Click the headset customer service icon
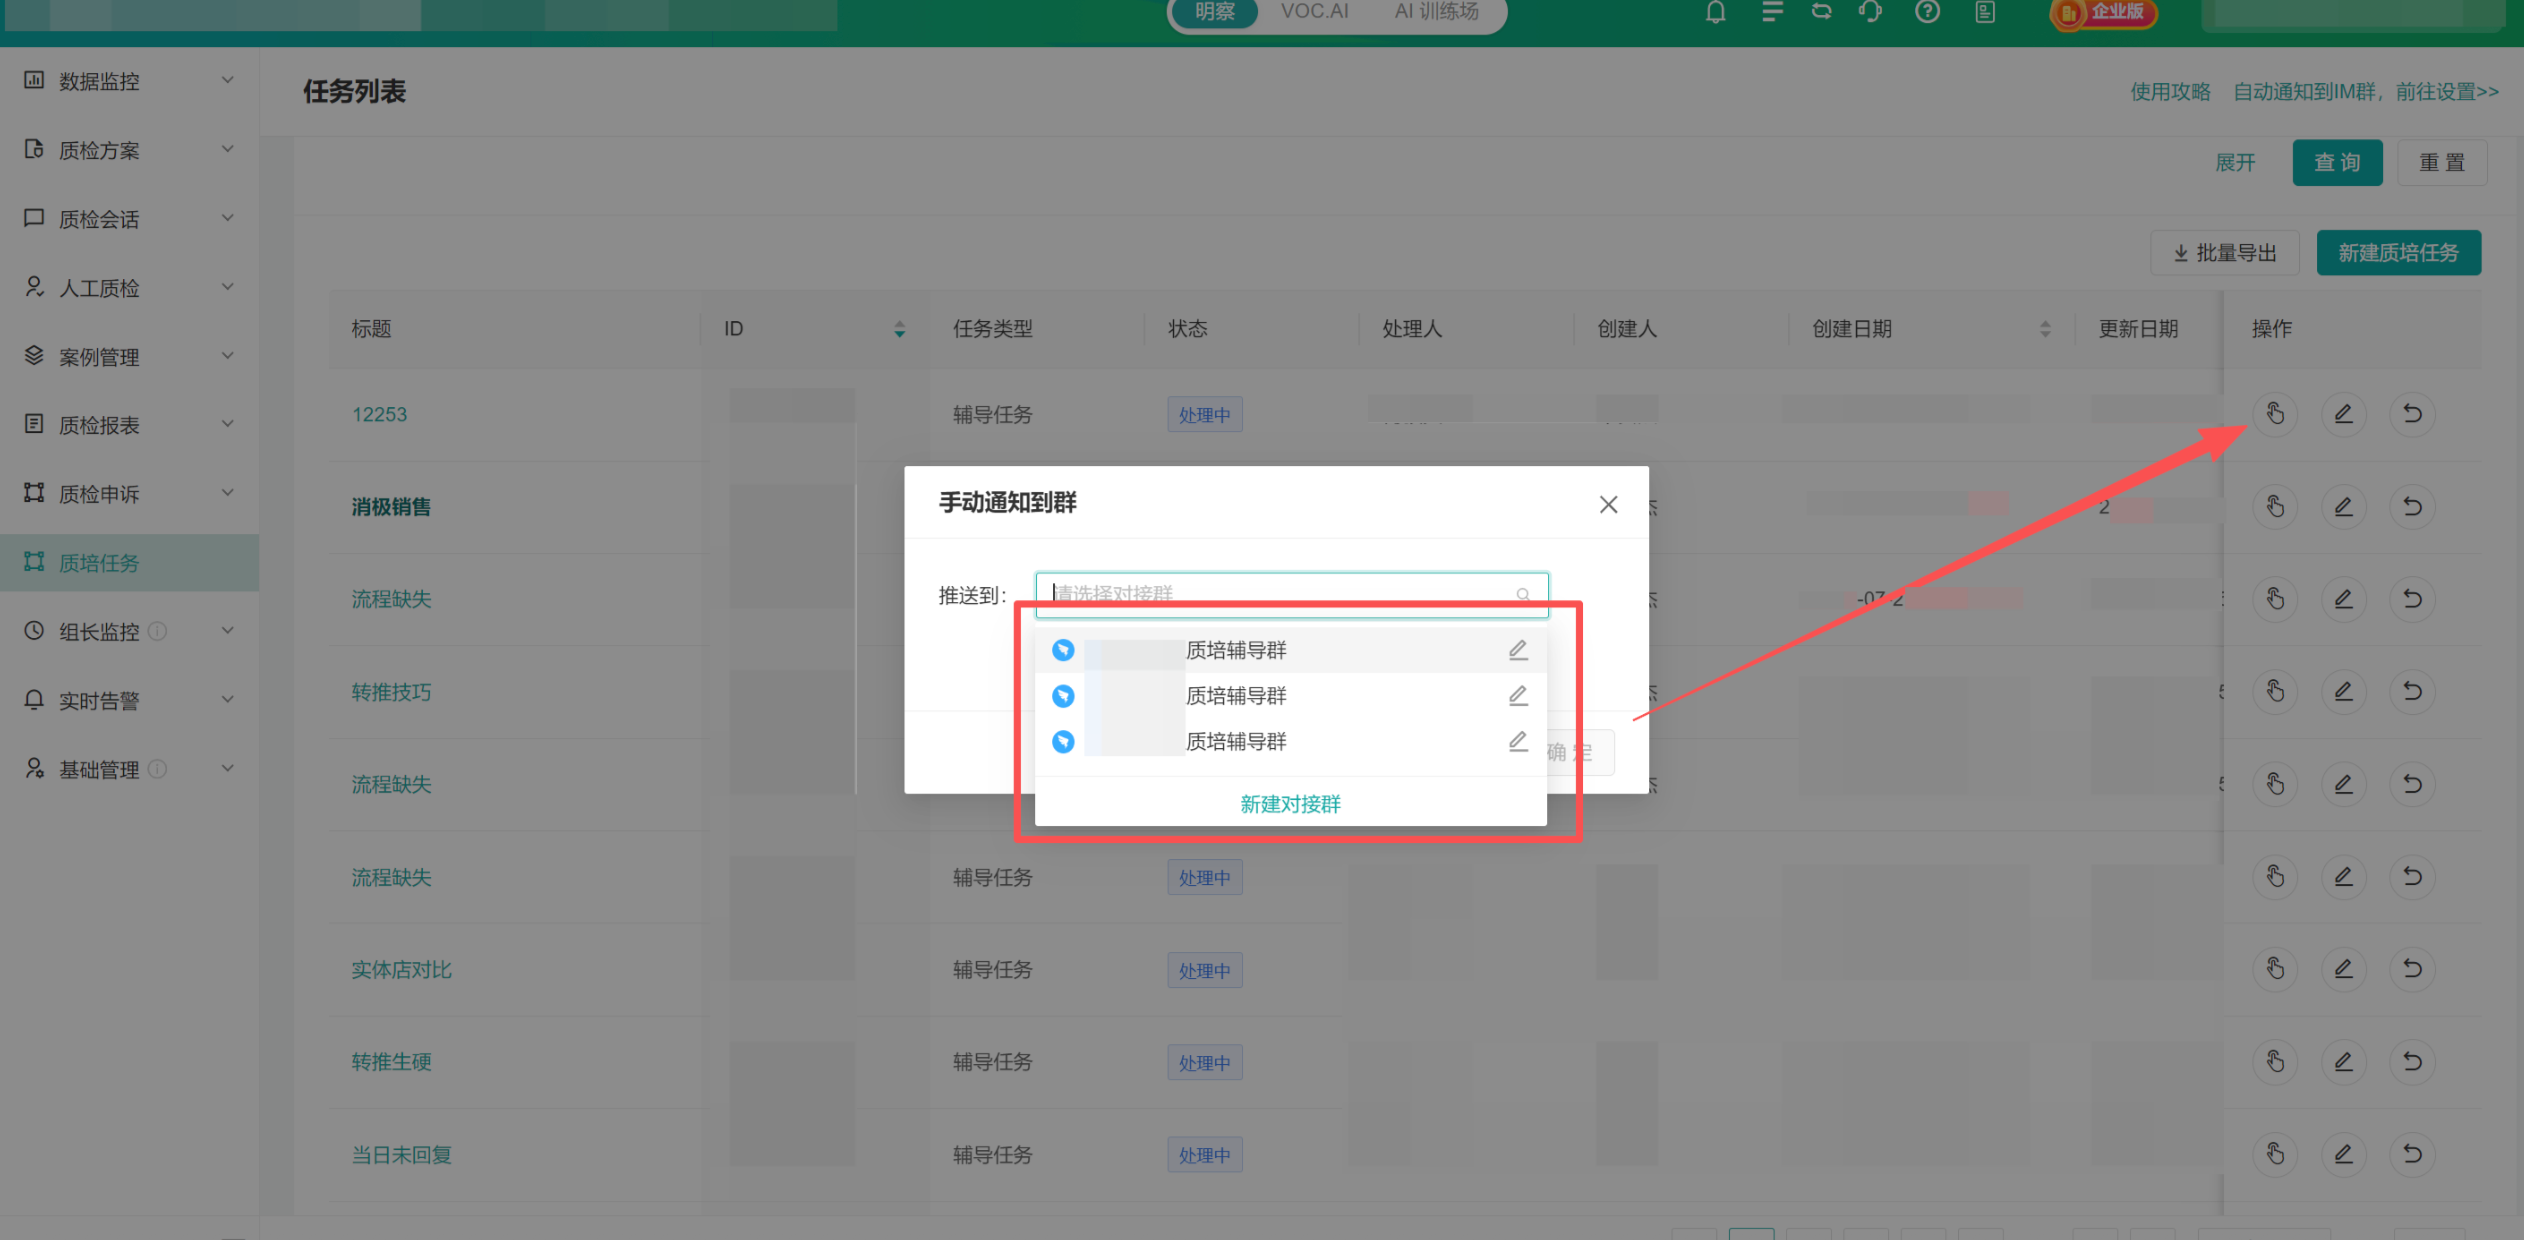 [1870, 13]
